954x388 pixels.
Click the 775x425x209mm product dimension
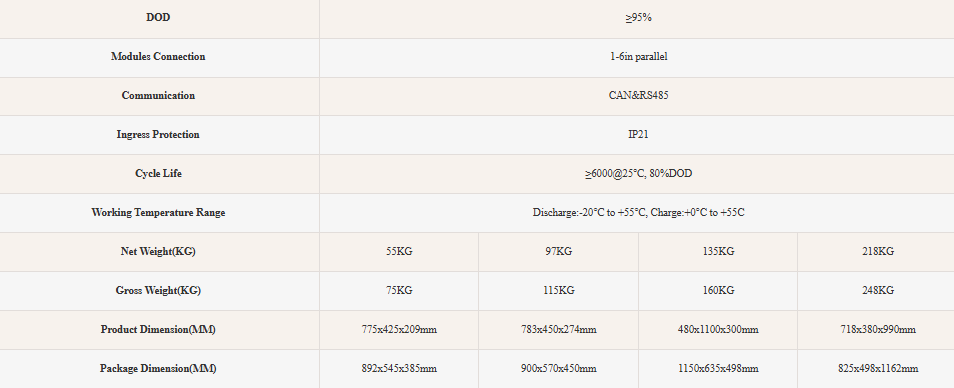399,330
